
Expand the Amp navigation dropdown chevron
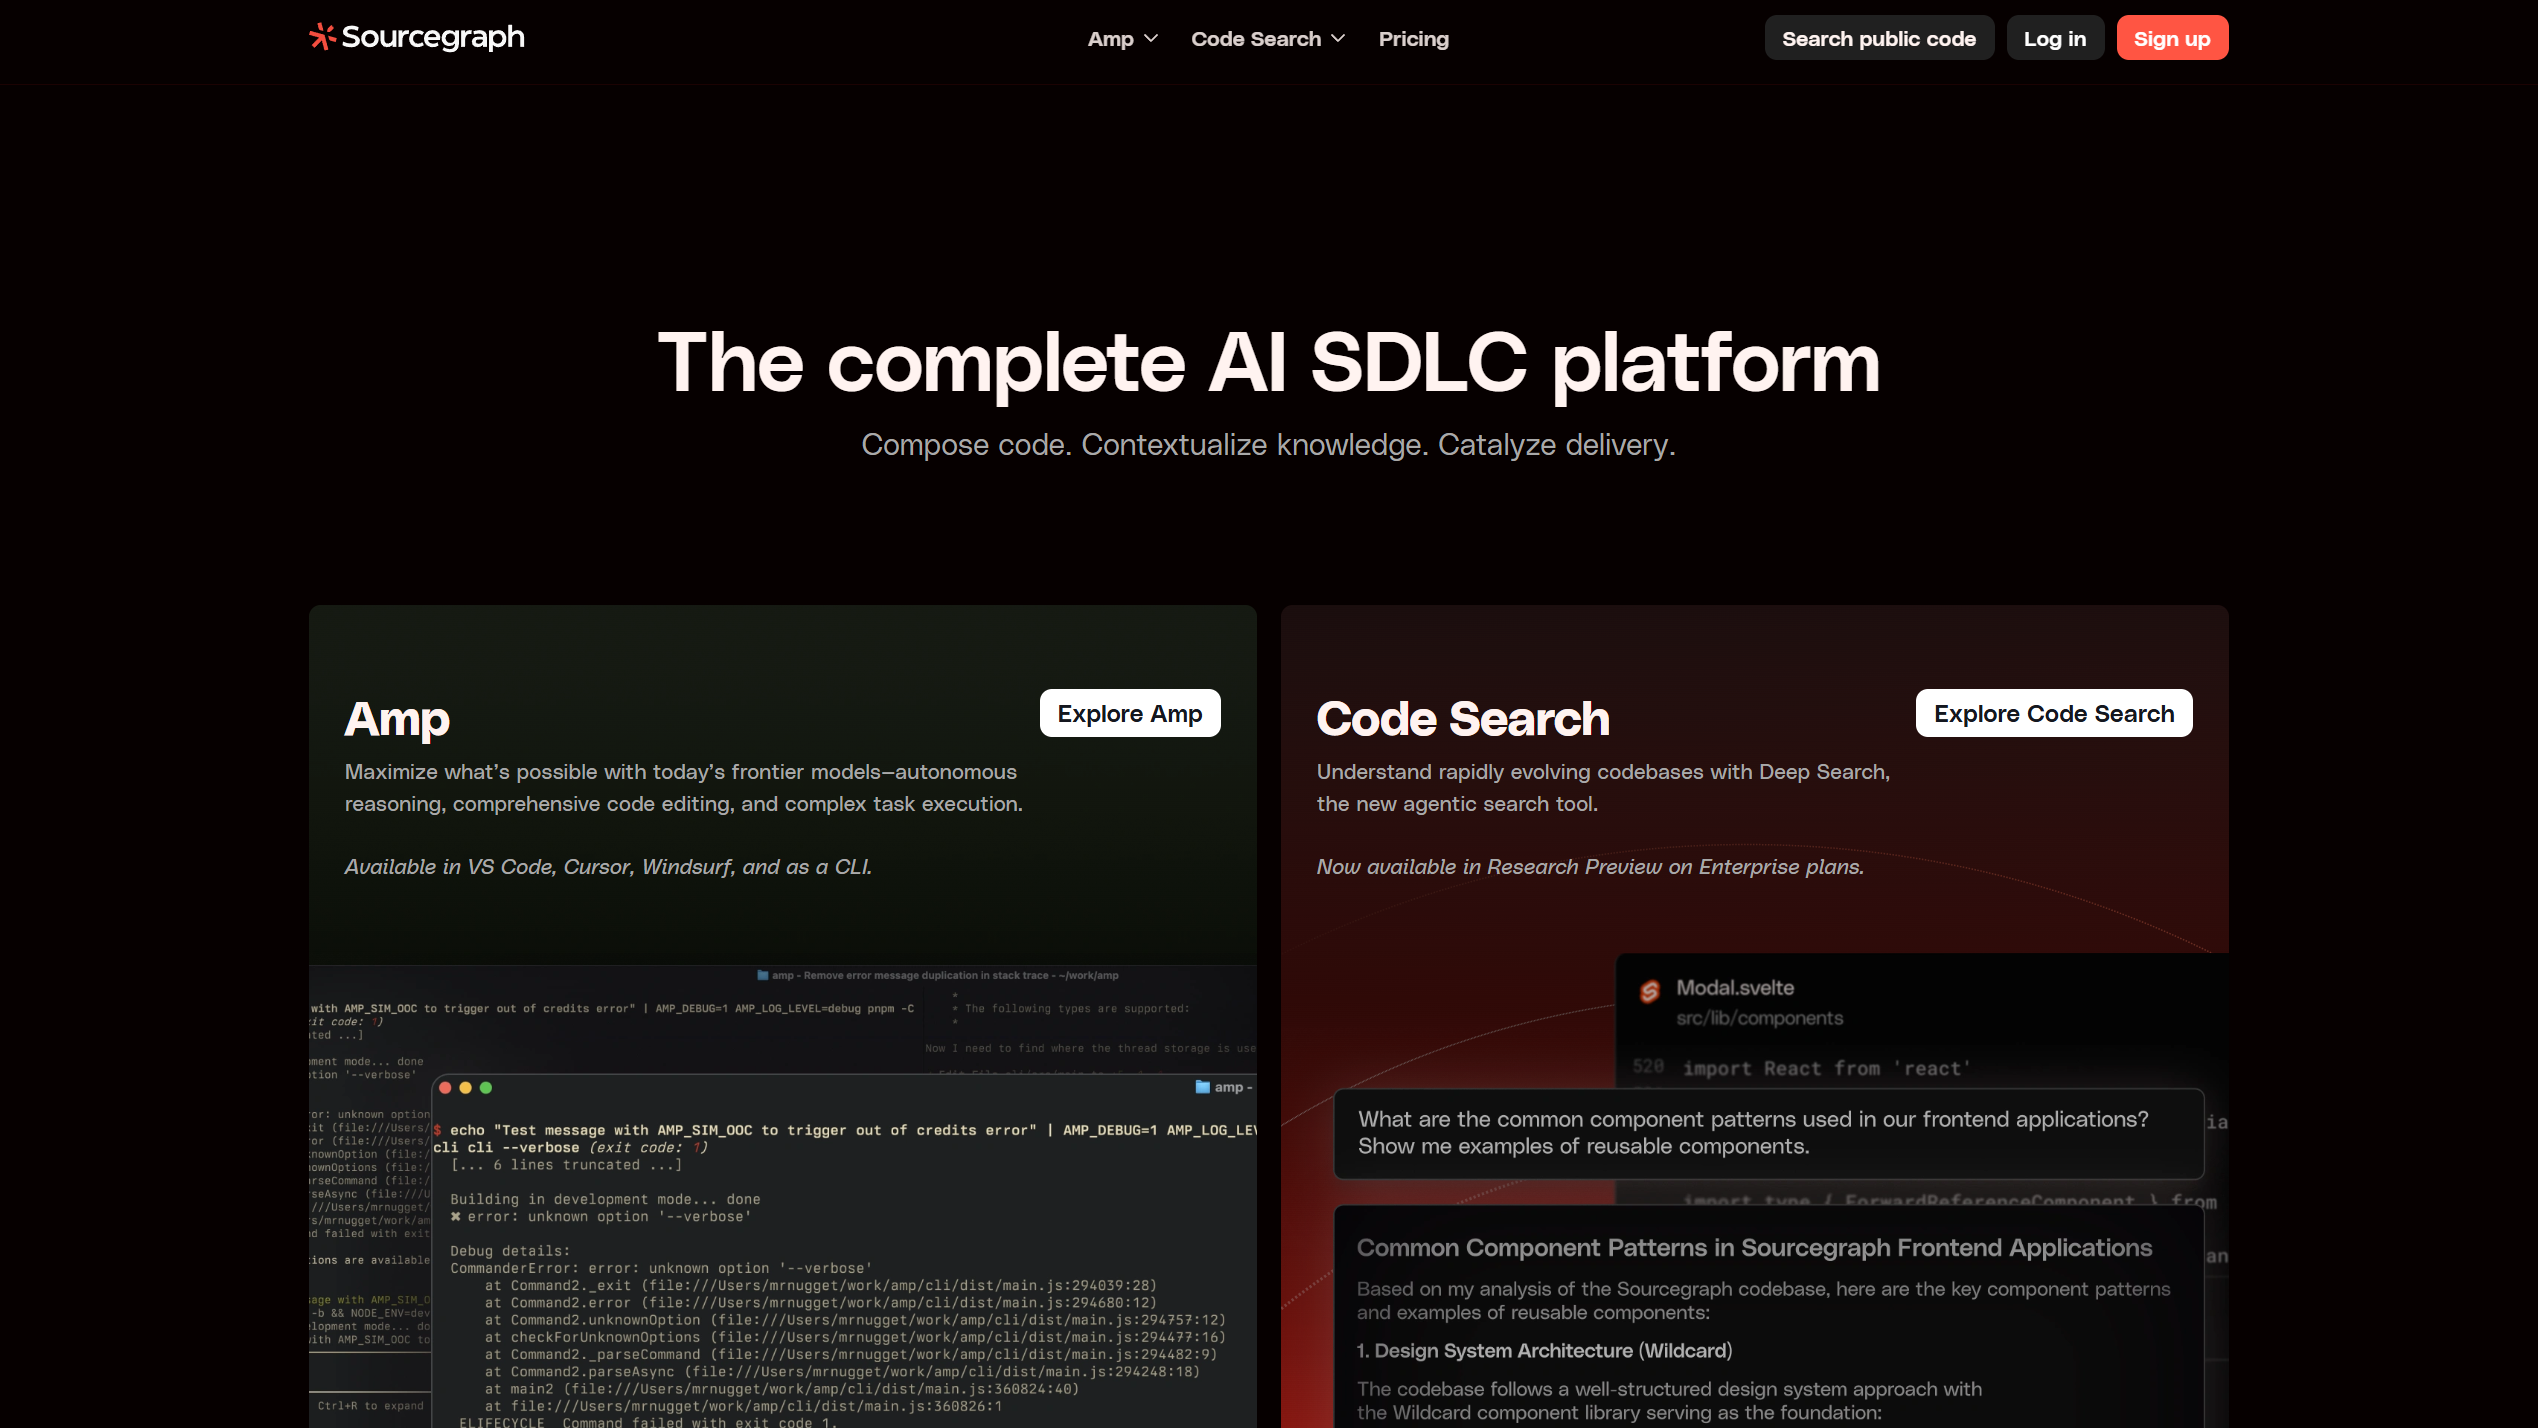tap(1151, 38)
